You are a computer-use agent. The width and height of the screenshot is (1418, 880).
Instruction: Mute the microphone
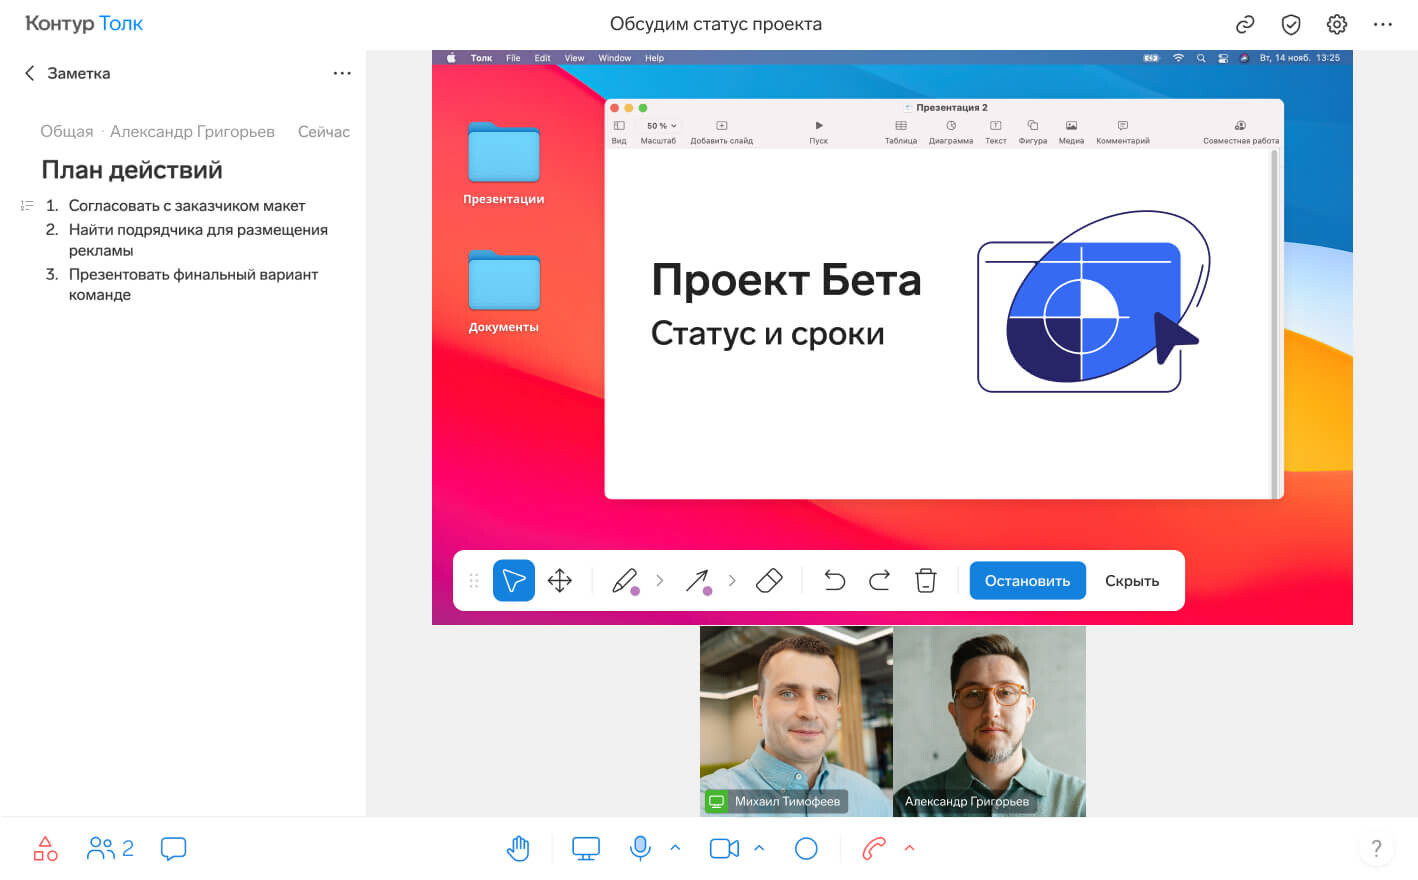point(640,849)
